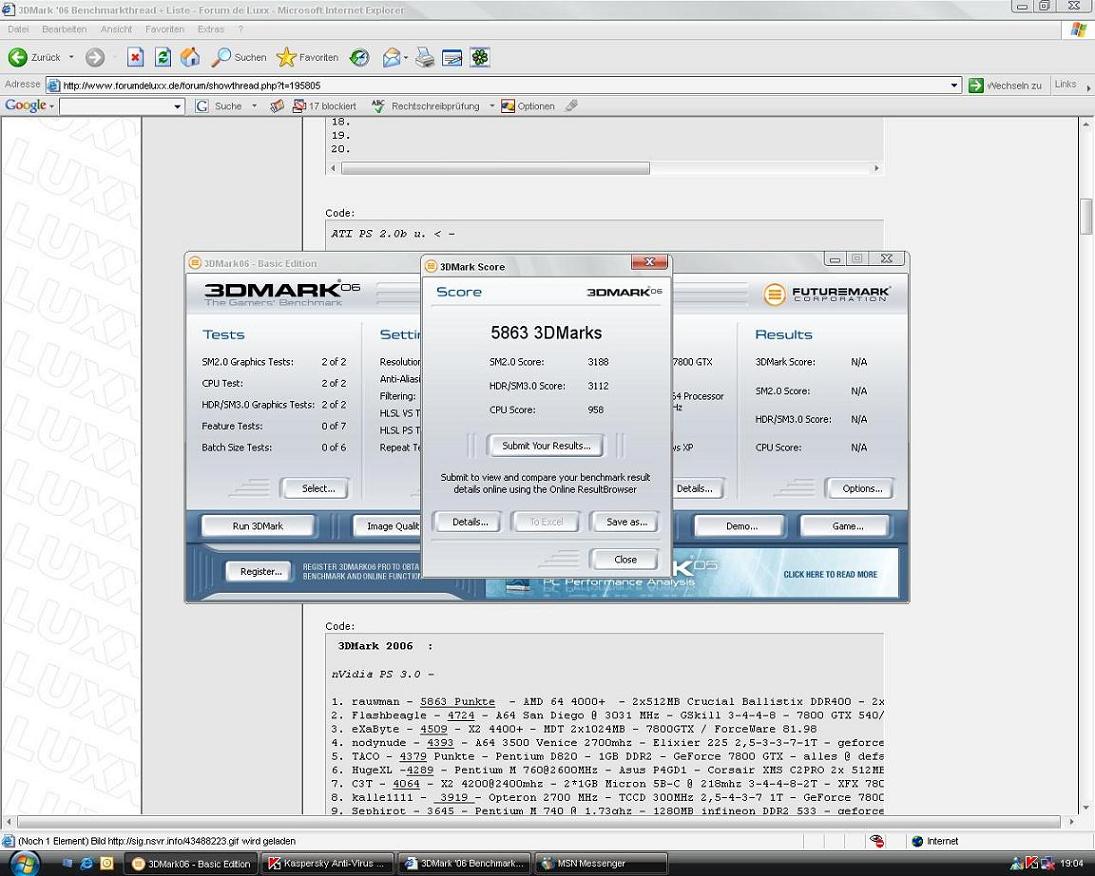
Task: Open the Favoriten menu
Action: pos(165,29)
